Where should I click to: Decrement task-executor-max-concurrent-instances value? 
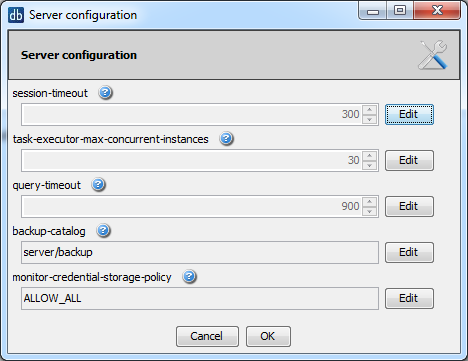[369, 165]
